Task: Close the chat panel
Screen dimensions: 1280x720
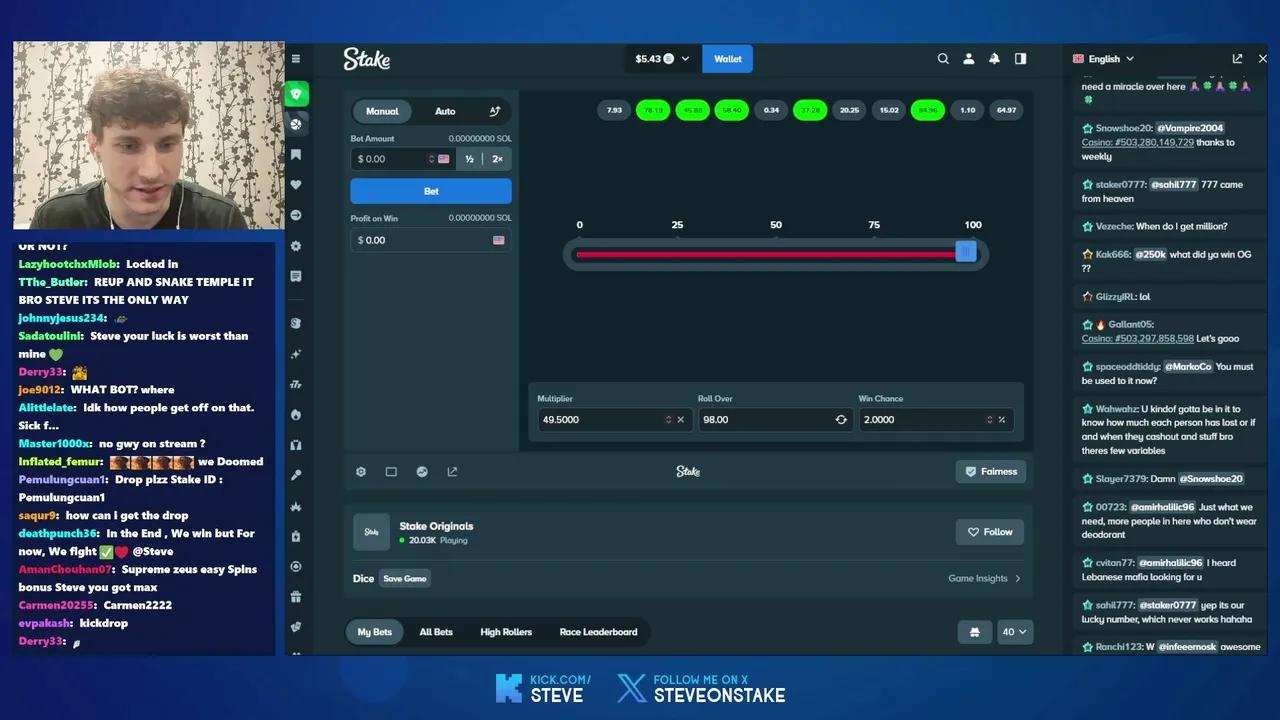Action: (1262, 59)
